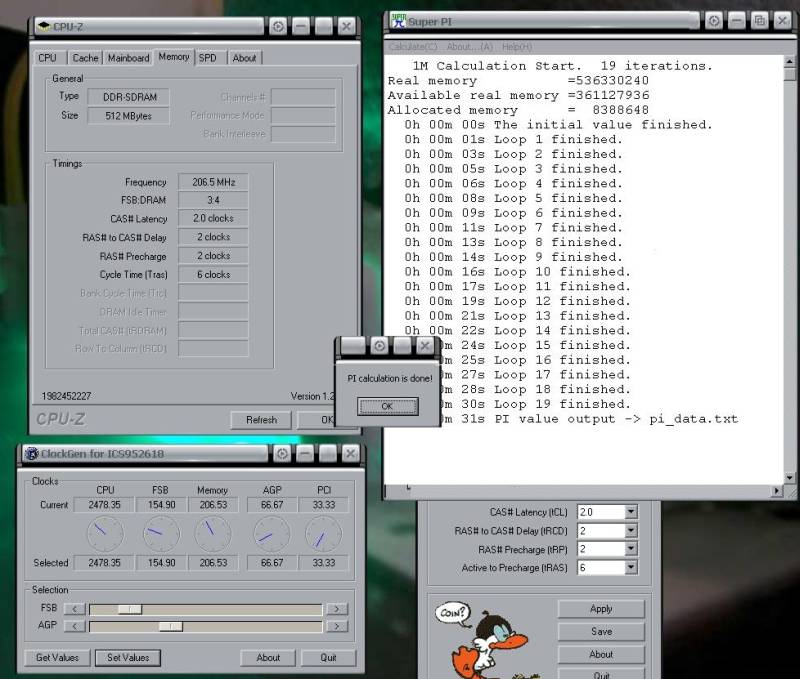The width and height of the screenshot is (800, 679).
Task: Click round icon button in Super PI title bar
Action: (714, 21)
